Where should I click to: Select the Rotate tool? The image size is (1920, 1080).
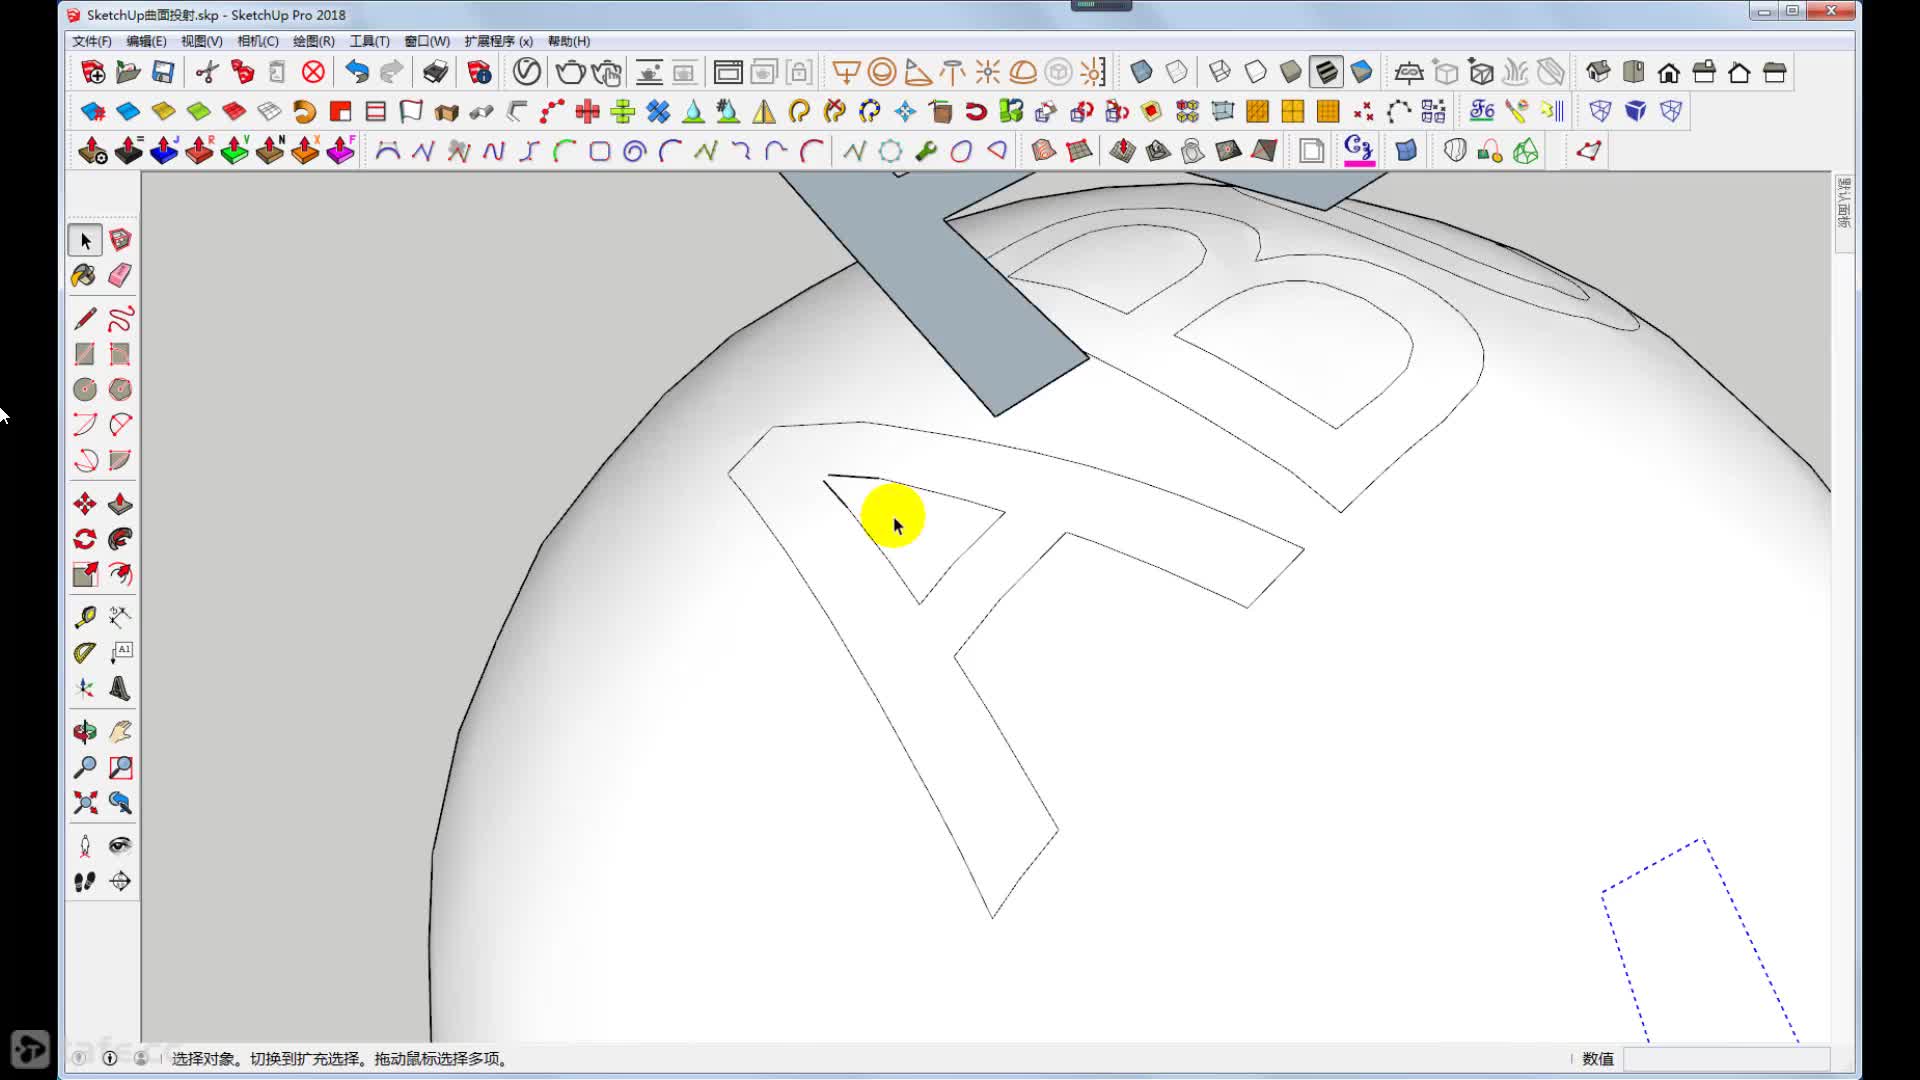[85, 539]
